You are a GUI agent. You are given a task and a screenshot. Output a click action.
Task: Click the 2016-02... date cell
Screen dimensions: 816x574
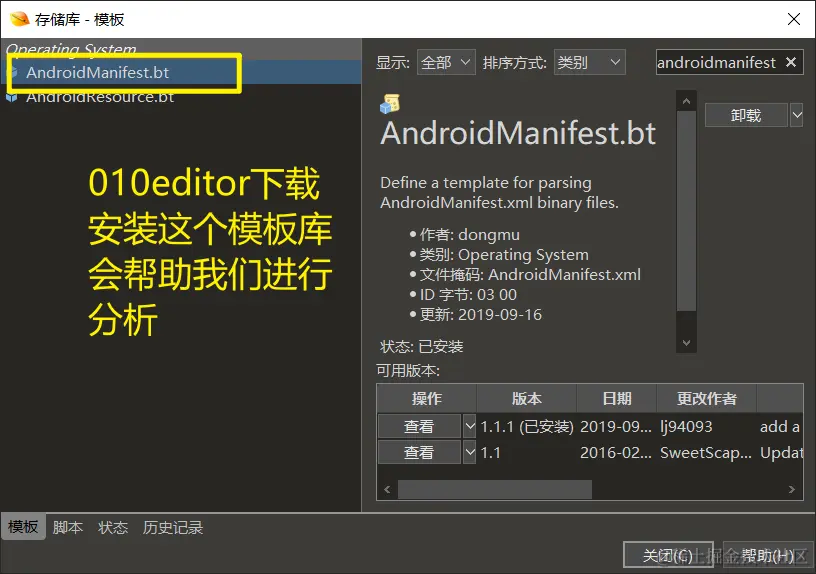[616, 453]
